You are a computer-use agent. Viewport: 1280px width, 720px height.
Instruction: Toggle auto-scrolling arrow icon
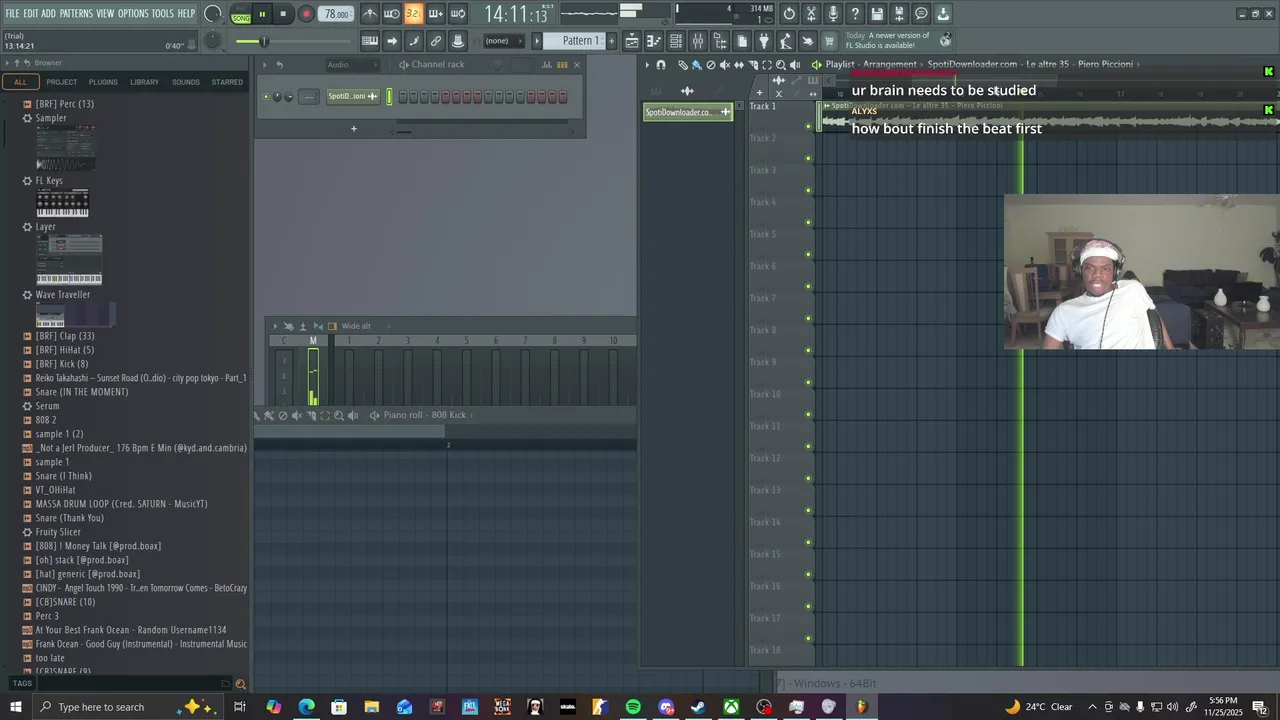[x=392, y=41]
